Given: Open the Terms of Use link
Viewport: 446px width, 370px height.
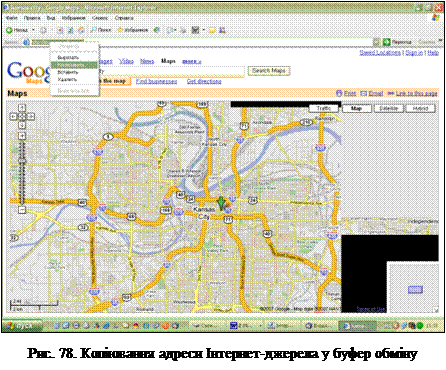Looking at the screenshot, I should (371, 309).
